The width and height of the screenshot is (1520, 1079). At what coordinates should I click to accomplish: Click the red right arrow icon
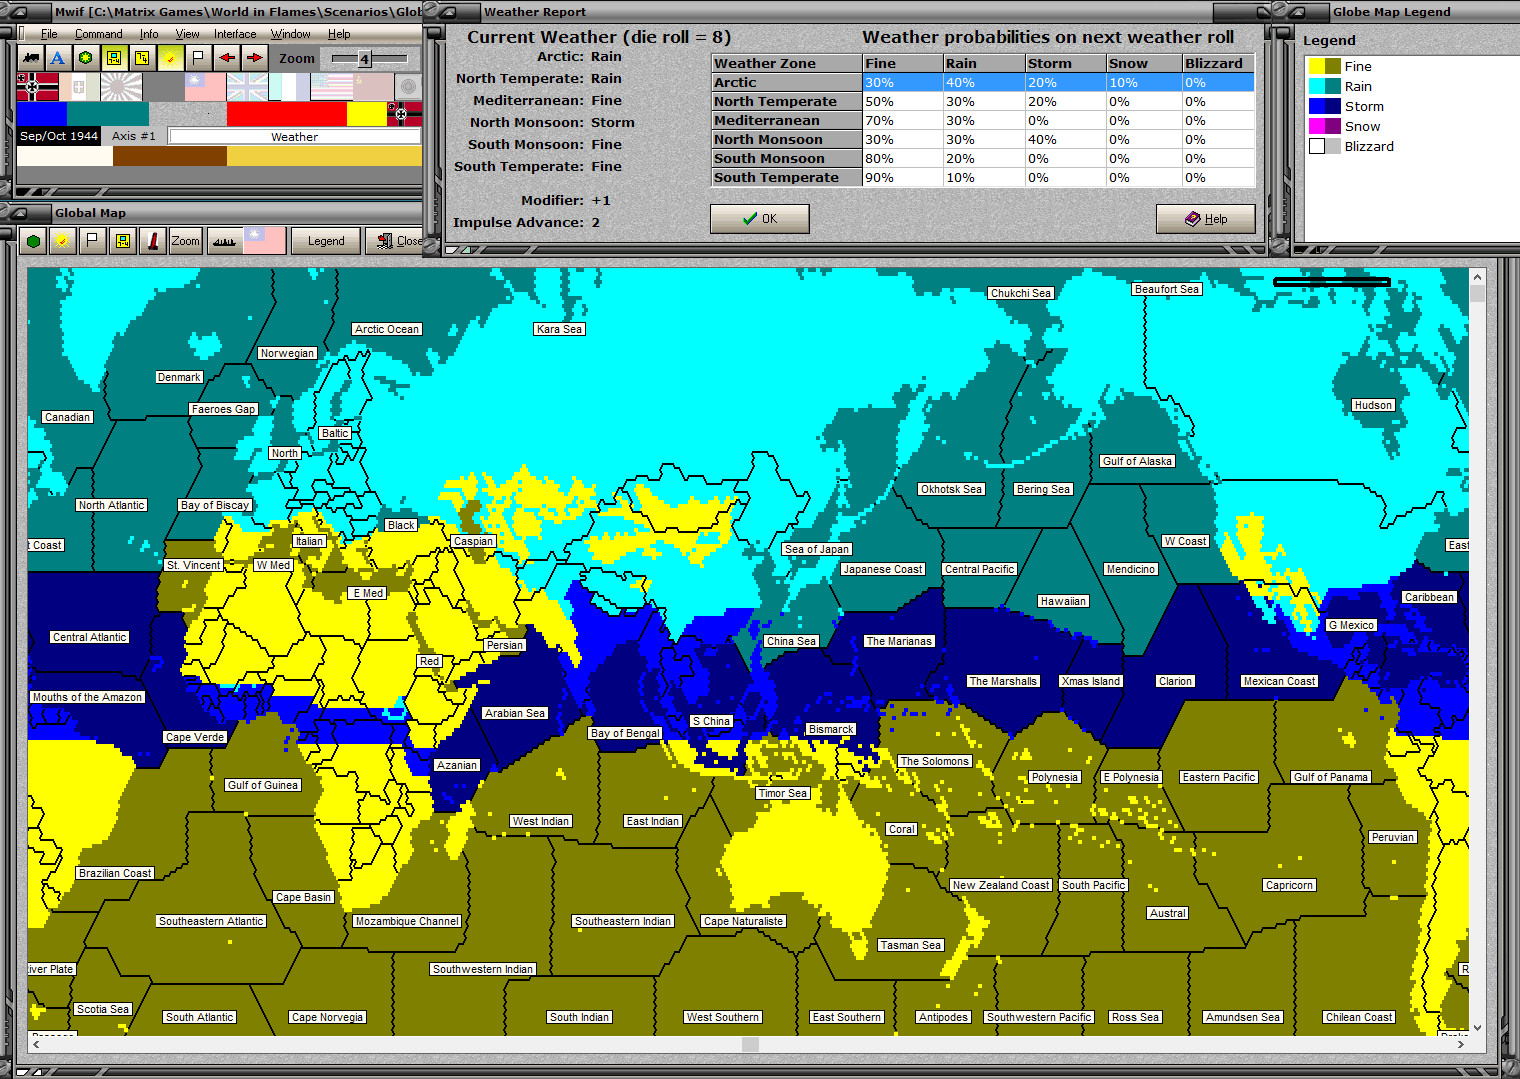coord(255,58)
